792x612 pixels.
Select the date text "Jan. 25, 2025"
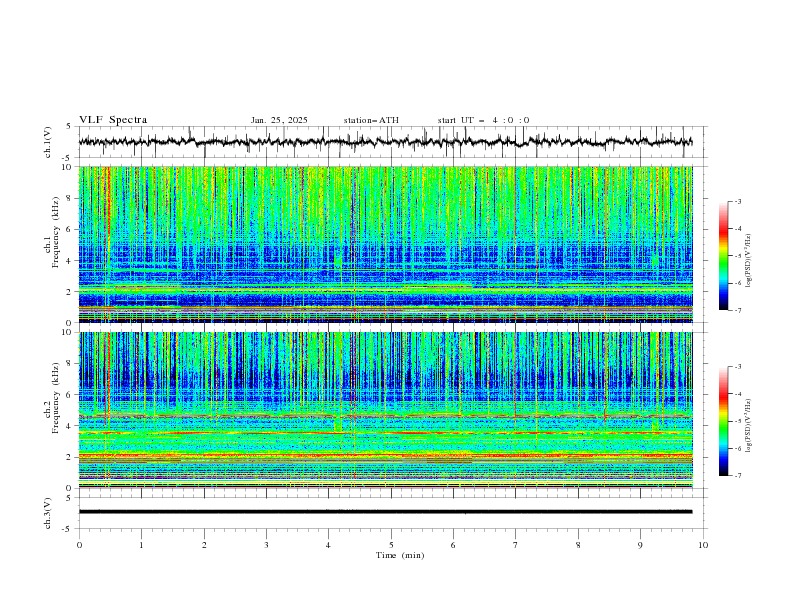click(279, 120)
